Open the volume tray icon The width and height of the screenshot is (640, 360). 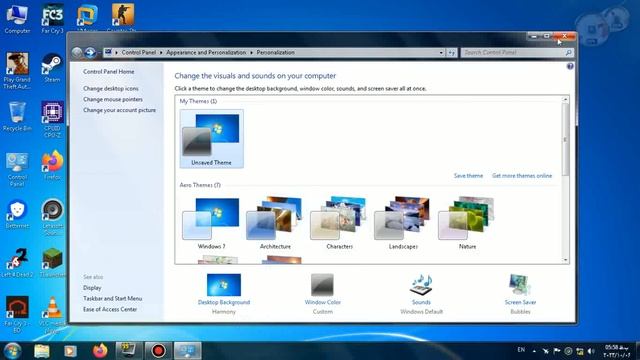coord(591,351)
